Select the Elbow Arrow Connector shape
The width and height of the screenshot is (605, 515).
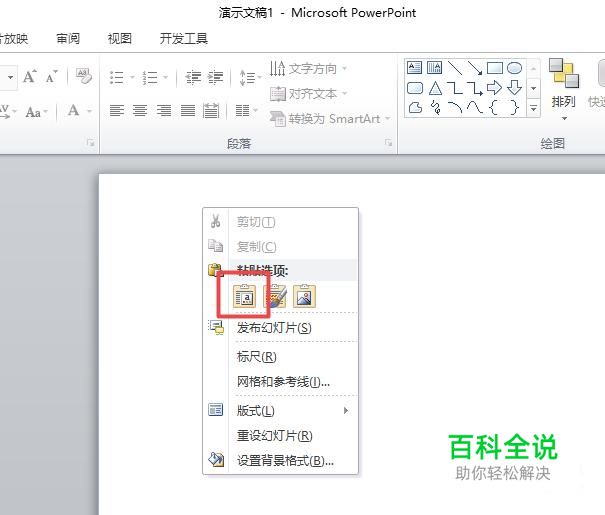[475, 88]
